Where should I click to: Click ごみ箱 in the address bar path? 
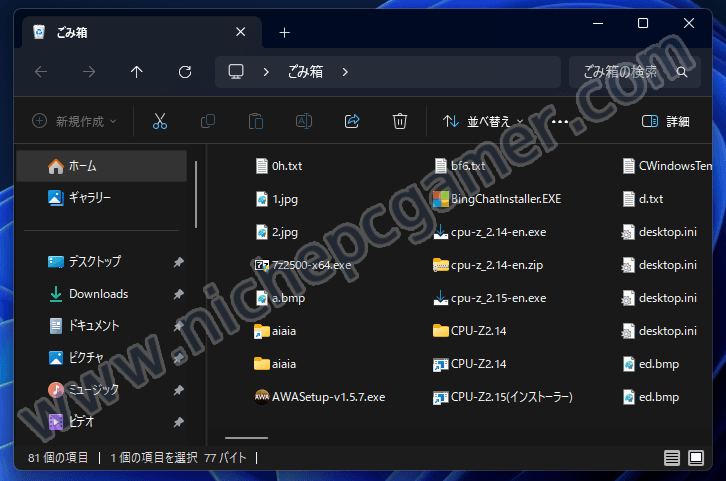tap(305, 72)
